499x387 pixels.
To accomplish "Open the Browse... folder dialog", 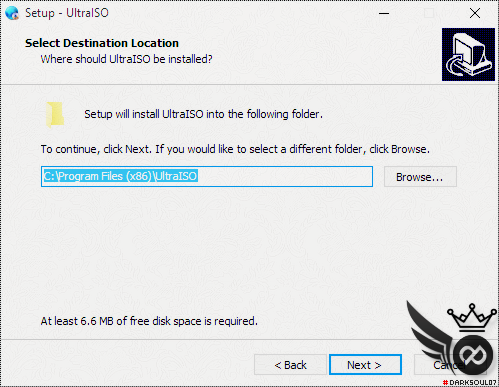I will [420, 177].
